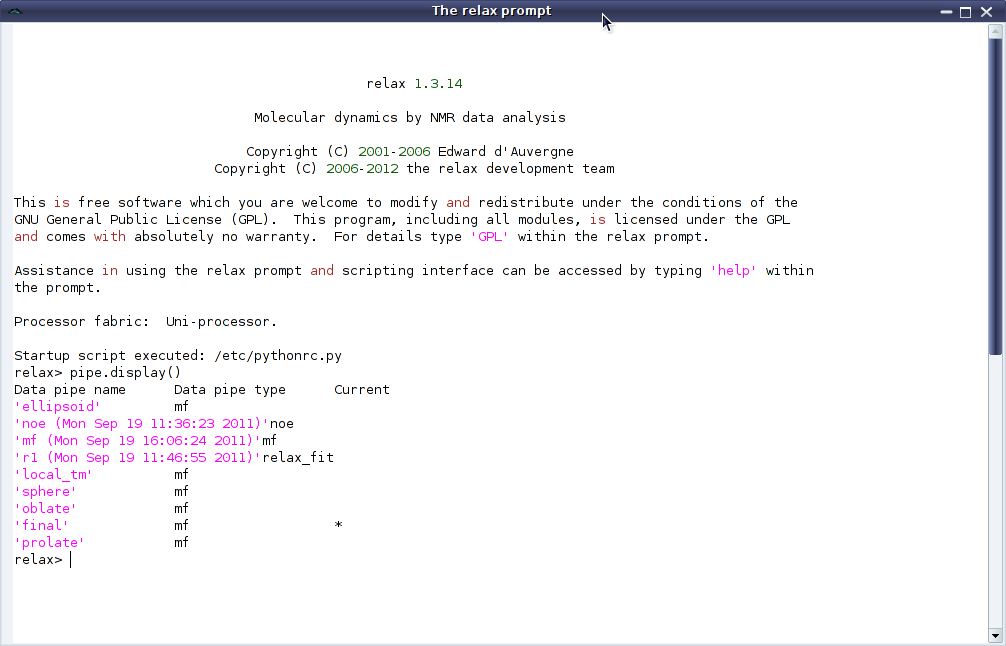Close the relax prompt window
The width and height of the screenshot is (1006, 646).
pyautogui.click(x=986, y=11)
